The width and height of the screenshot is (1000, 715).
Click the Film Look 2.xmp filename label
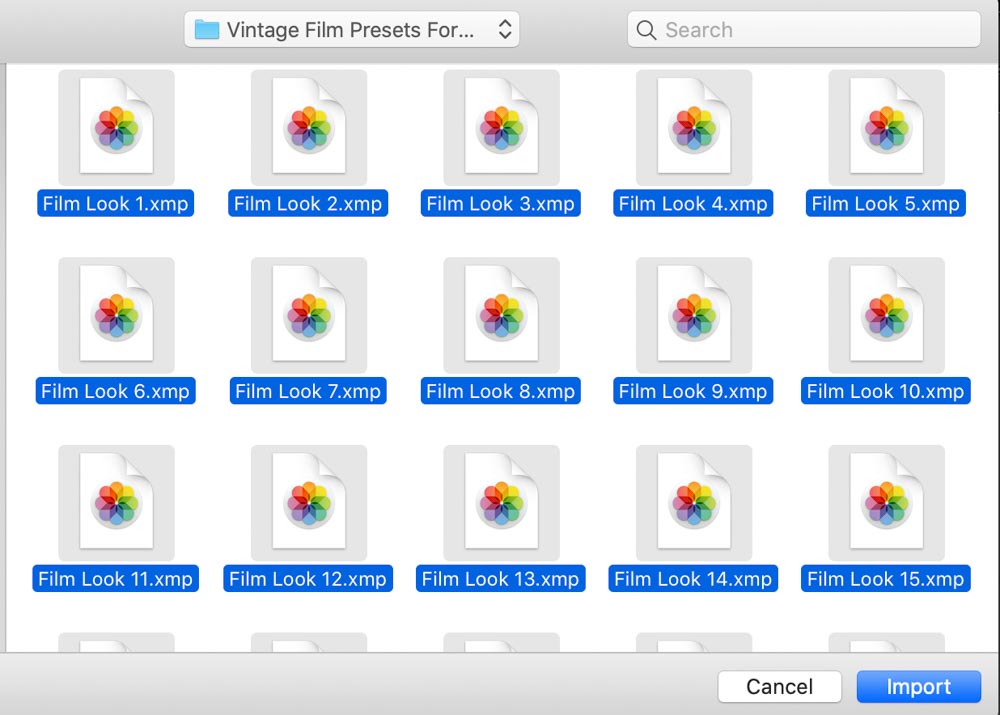[308, 203]
